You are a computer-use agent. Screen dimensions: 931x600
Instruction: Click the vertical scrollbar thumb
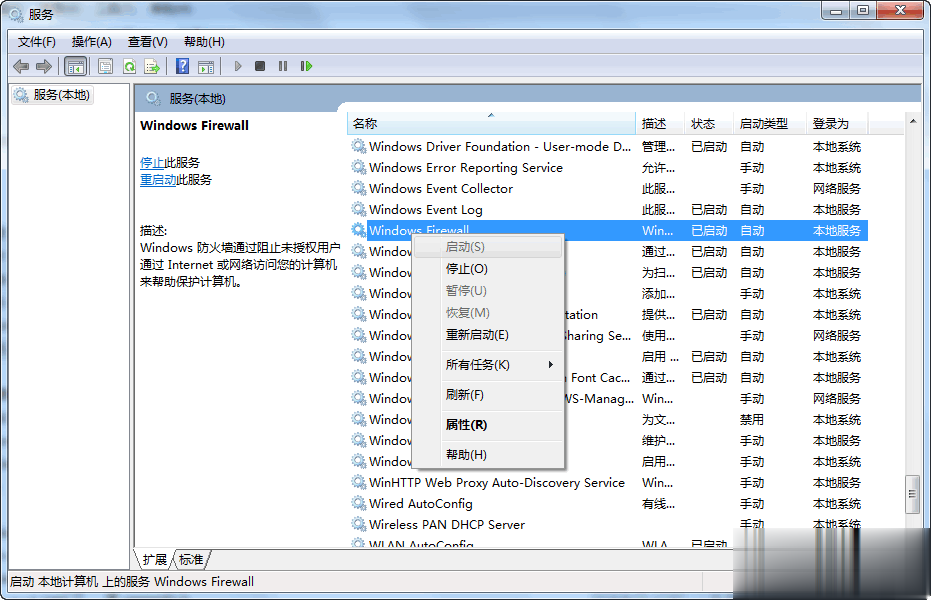click(913, 494)
